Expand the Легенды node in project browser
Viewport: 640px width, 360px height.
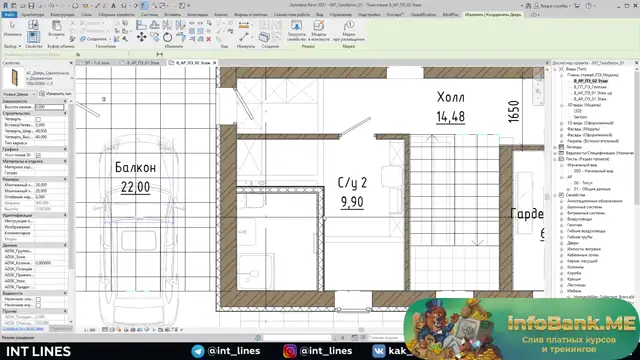(x=556, y=147)
